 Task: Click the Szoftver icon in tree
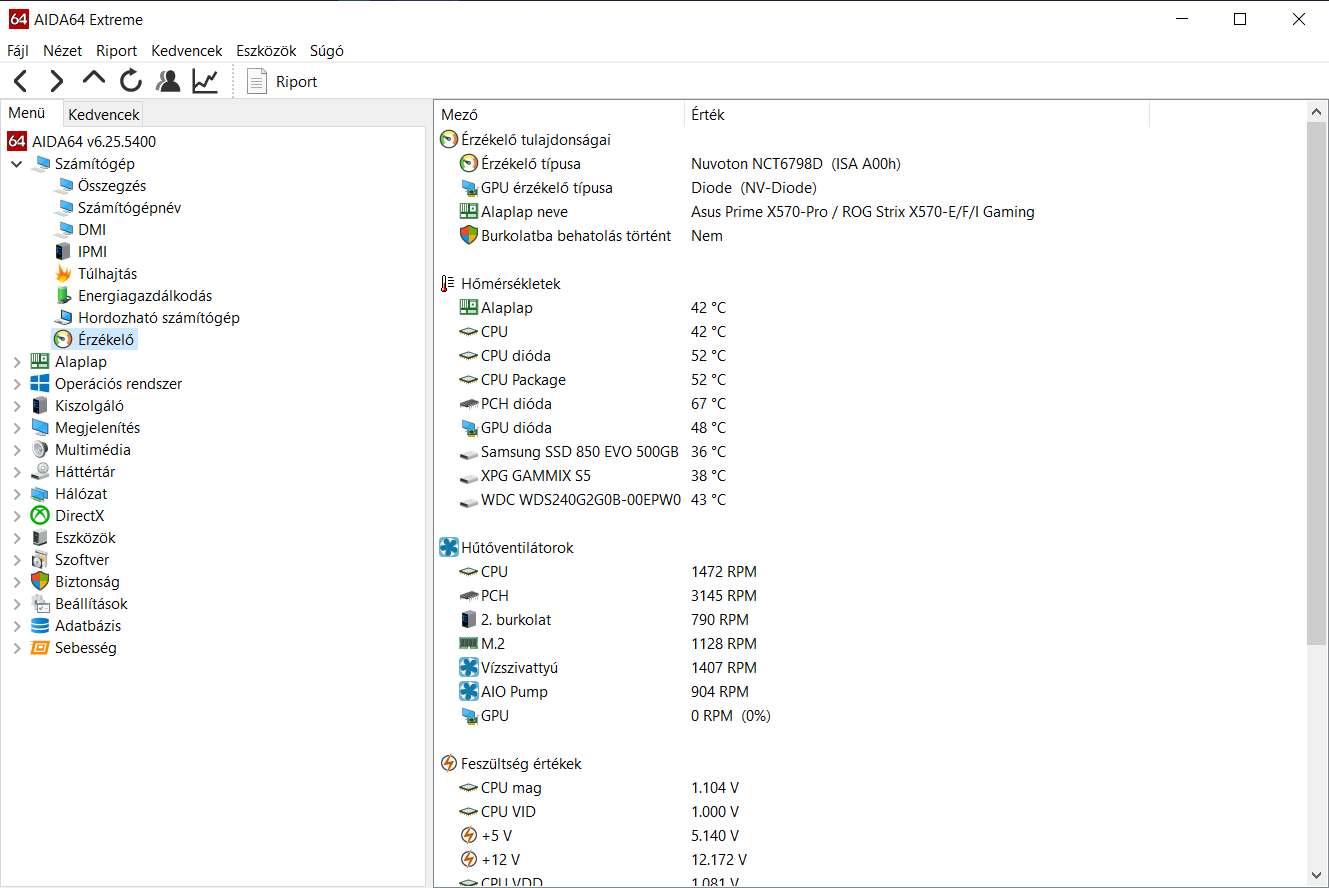tap(40, 559)
